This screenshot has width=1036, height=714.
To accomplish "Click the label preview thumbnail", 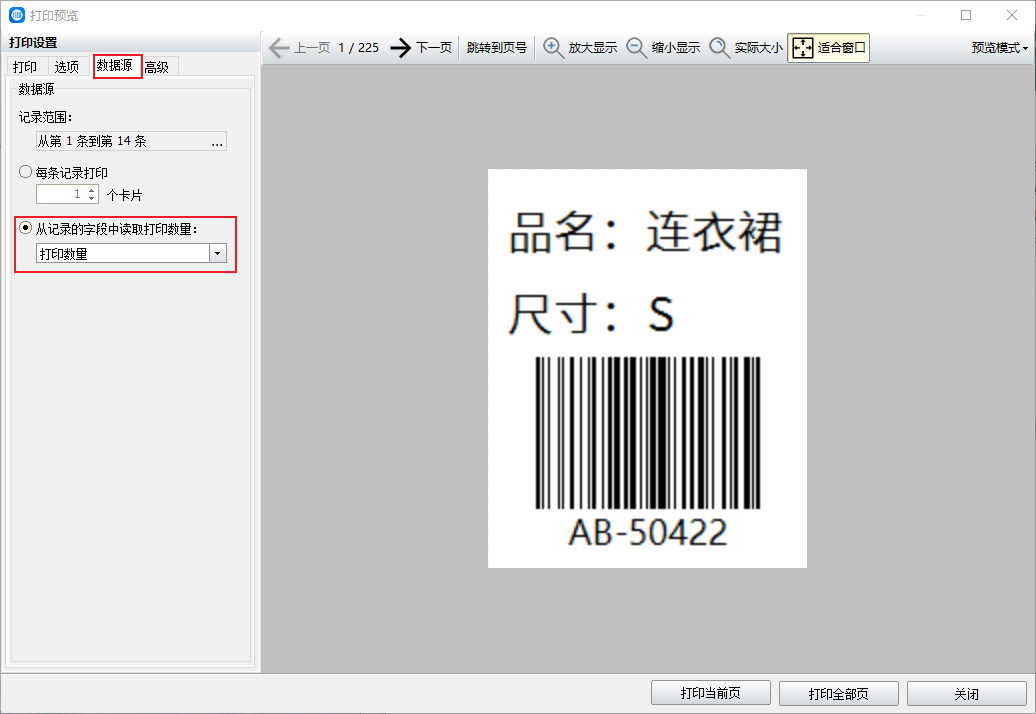I will [x=648, y=369].
